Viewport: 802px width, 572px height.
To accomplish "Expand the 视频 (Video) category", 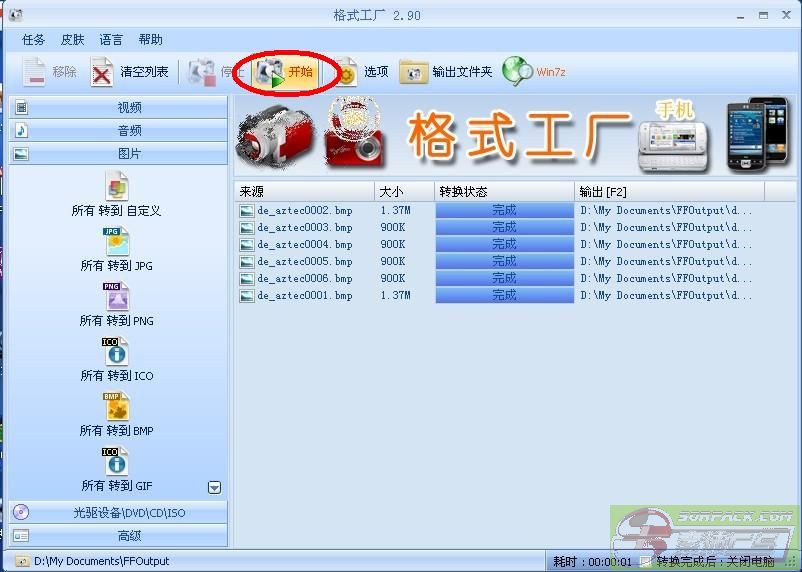I will tap(118, 107).
